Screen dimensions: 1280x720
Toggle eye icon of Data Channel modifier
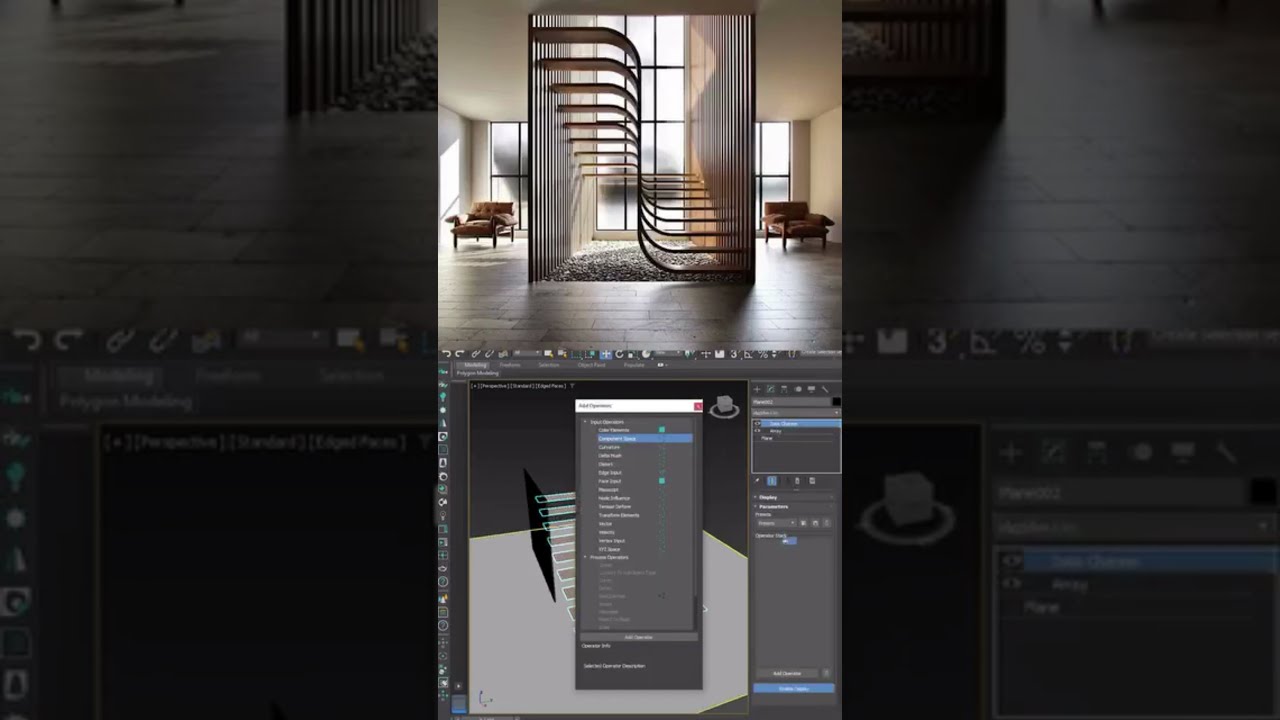point(757,423)
